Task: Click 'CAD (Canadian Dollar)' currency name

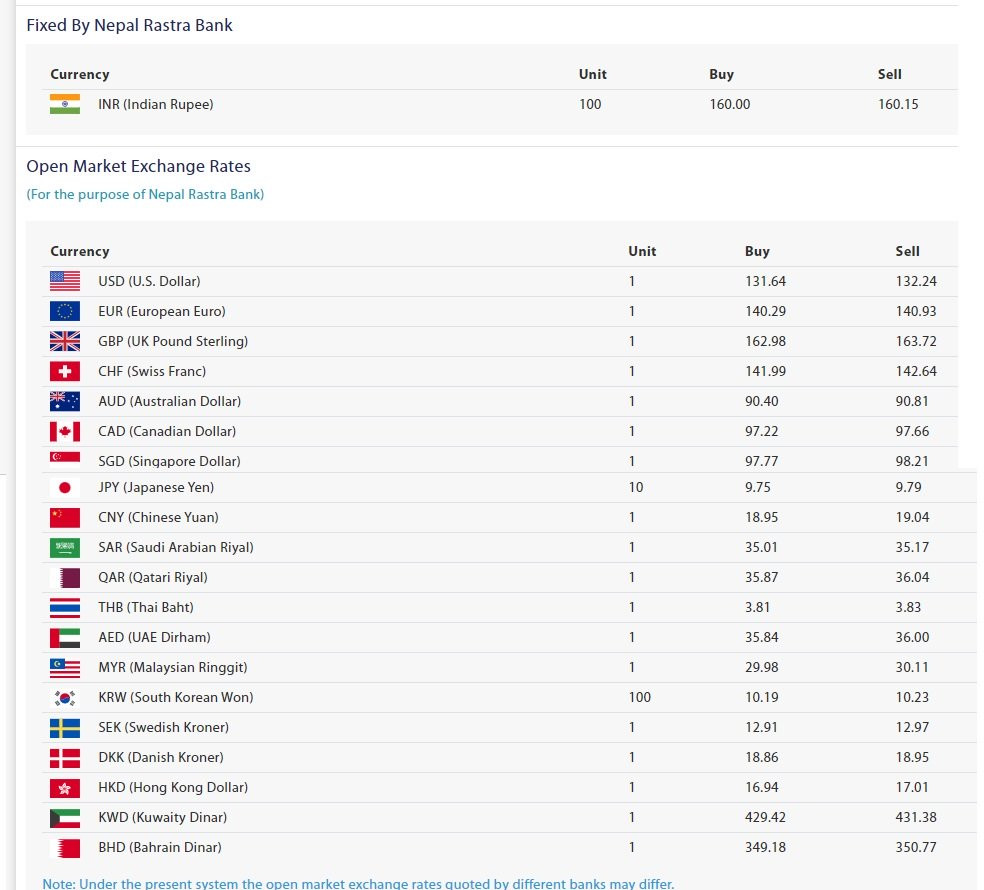Action: tap(167, 431)
